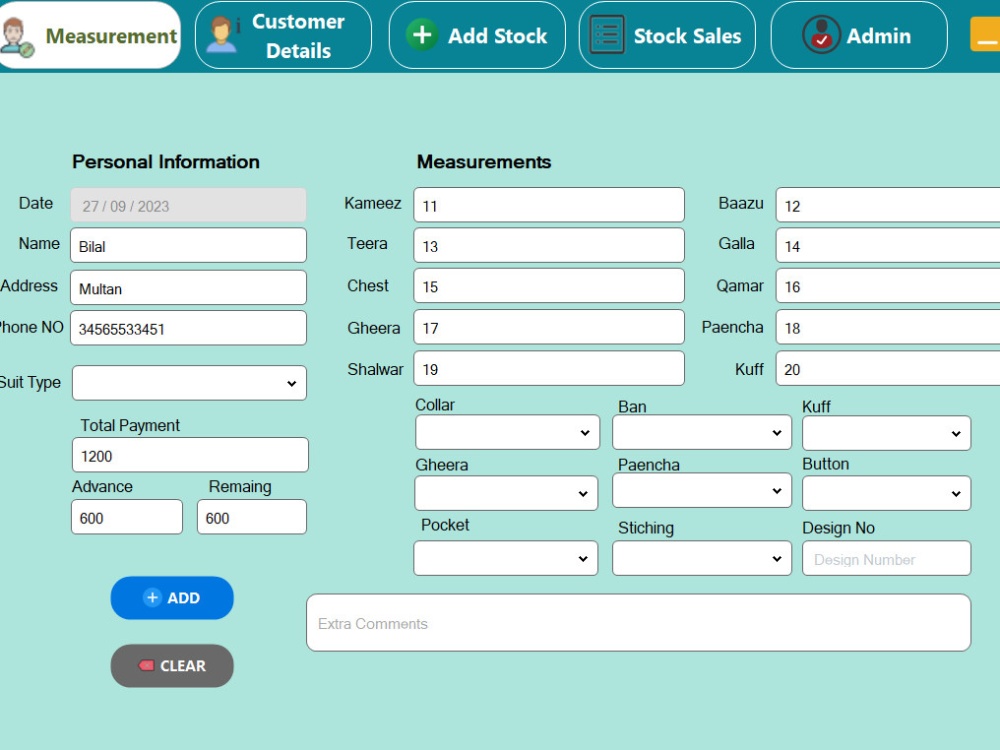
Task: Open the Suit Type dropdown
Action: pos(189,383)
